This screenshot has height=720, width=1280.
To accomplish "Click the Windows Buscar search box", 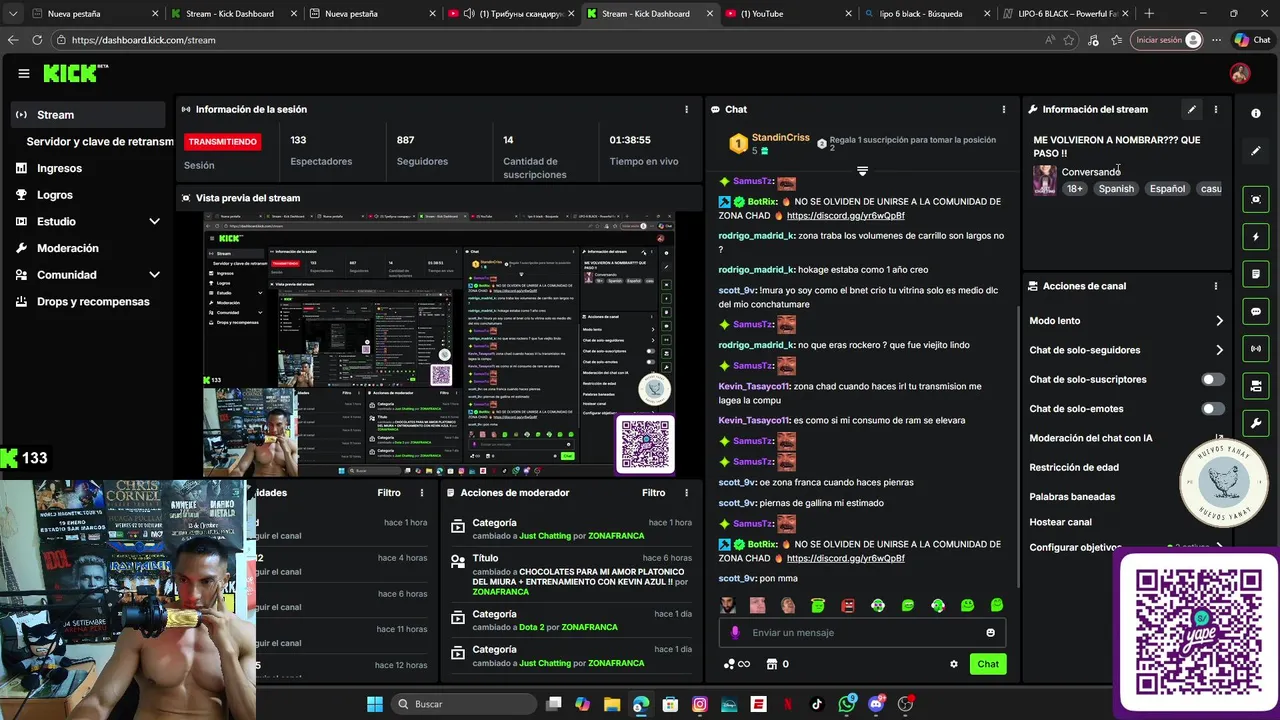I will (464, 704).
